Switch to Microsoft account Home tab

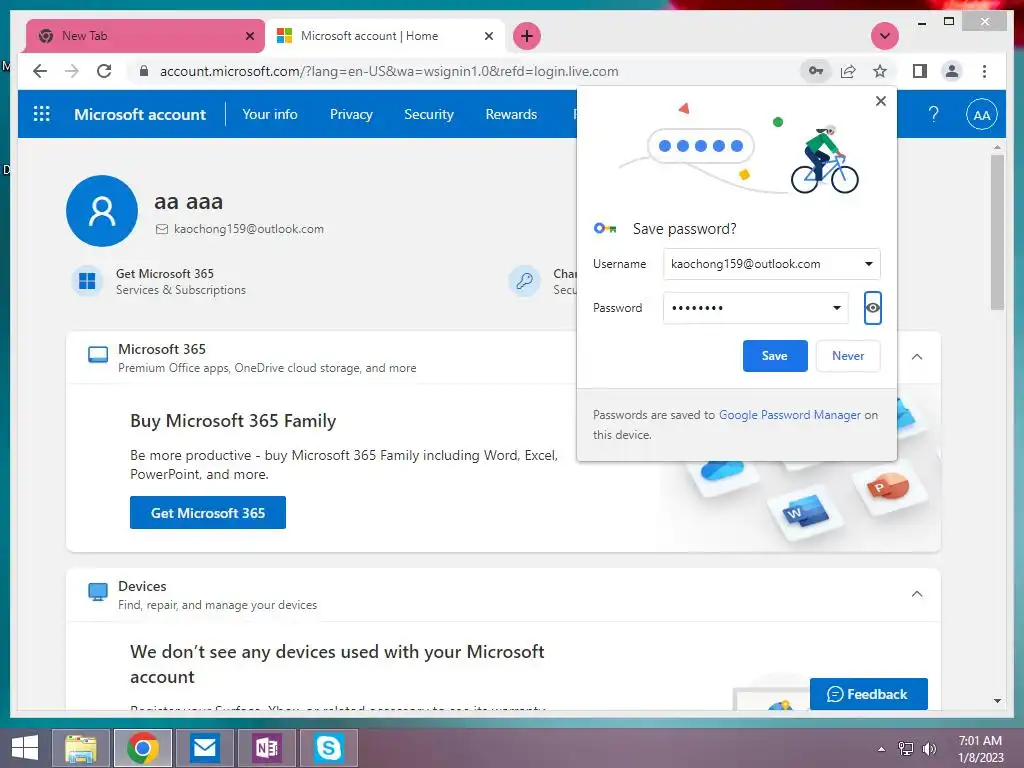(x=385, y=36)
